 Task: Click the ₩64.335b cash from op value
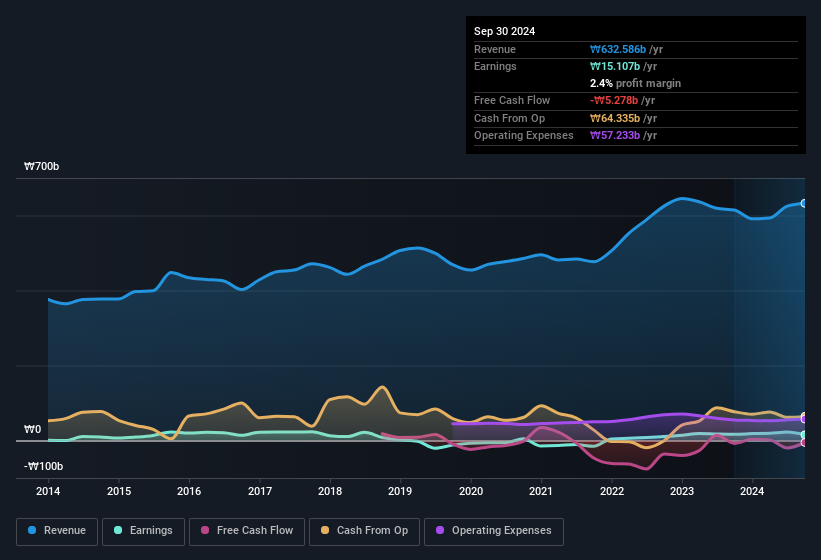pos(615,118)
